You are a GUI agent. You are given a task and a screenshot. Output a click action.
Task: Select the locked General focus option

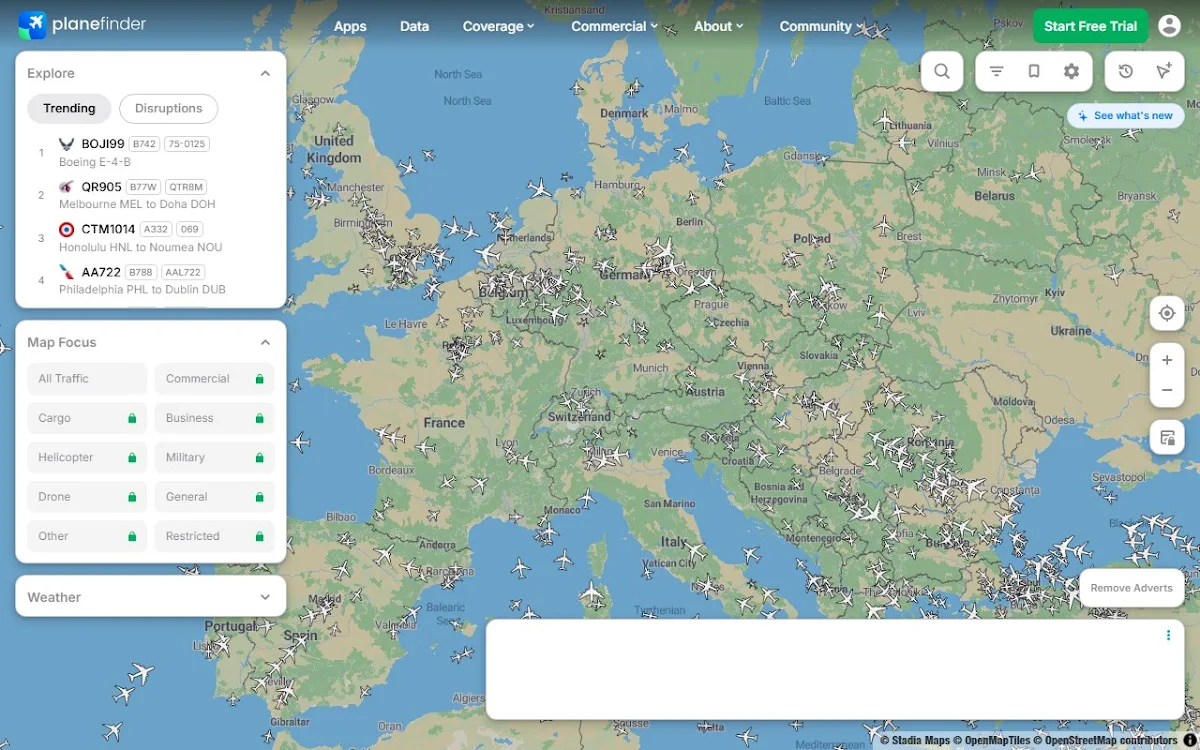[x=214, y=496]
